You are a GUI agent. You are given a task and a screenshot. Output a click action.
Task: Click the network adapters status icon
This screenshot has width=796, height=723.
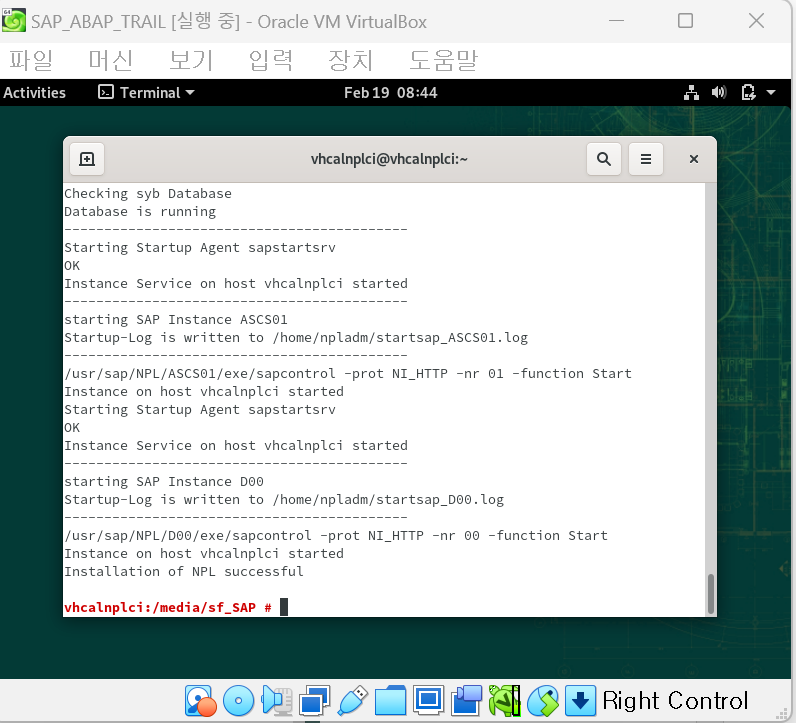315,701
